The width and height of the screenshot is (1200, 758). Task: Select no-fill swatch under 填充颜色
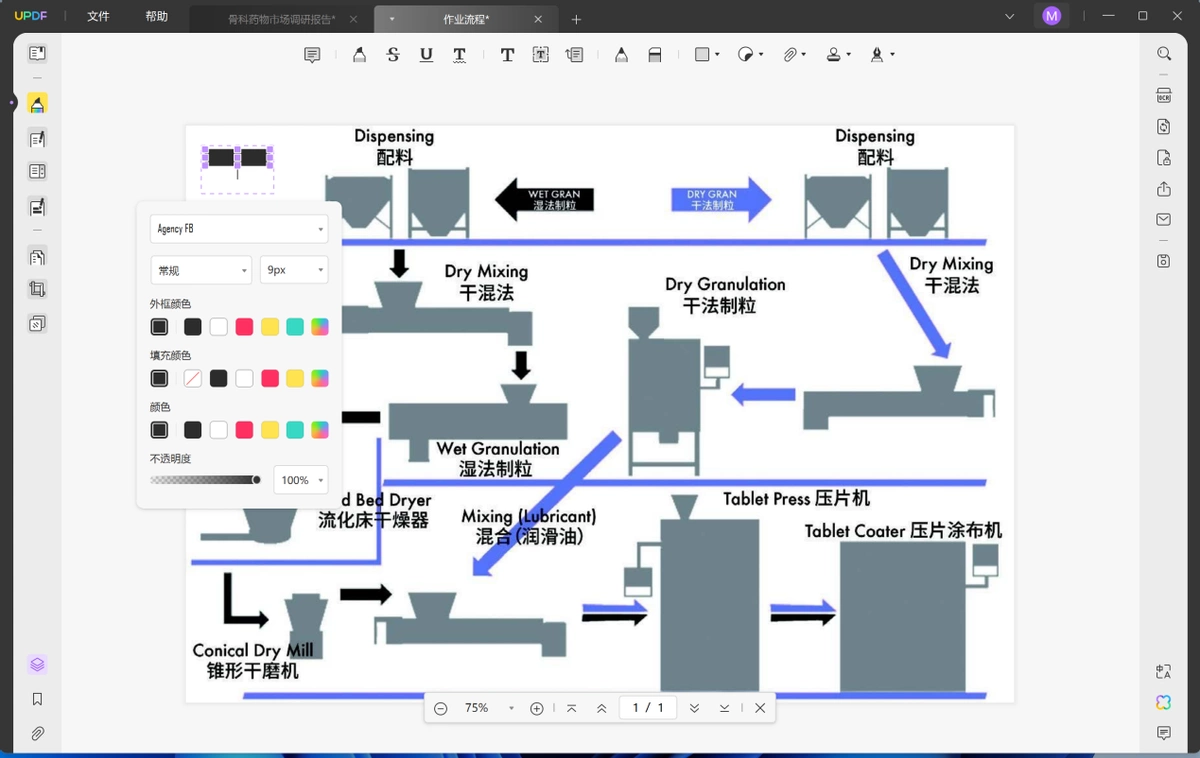click(193, 378)
